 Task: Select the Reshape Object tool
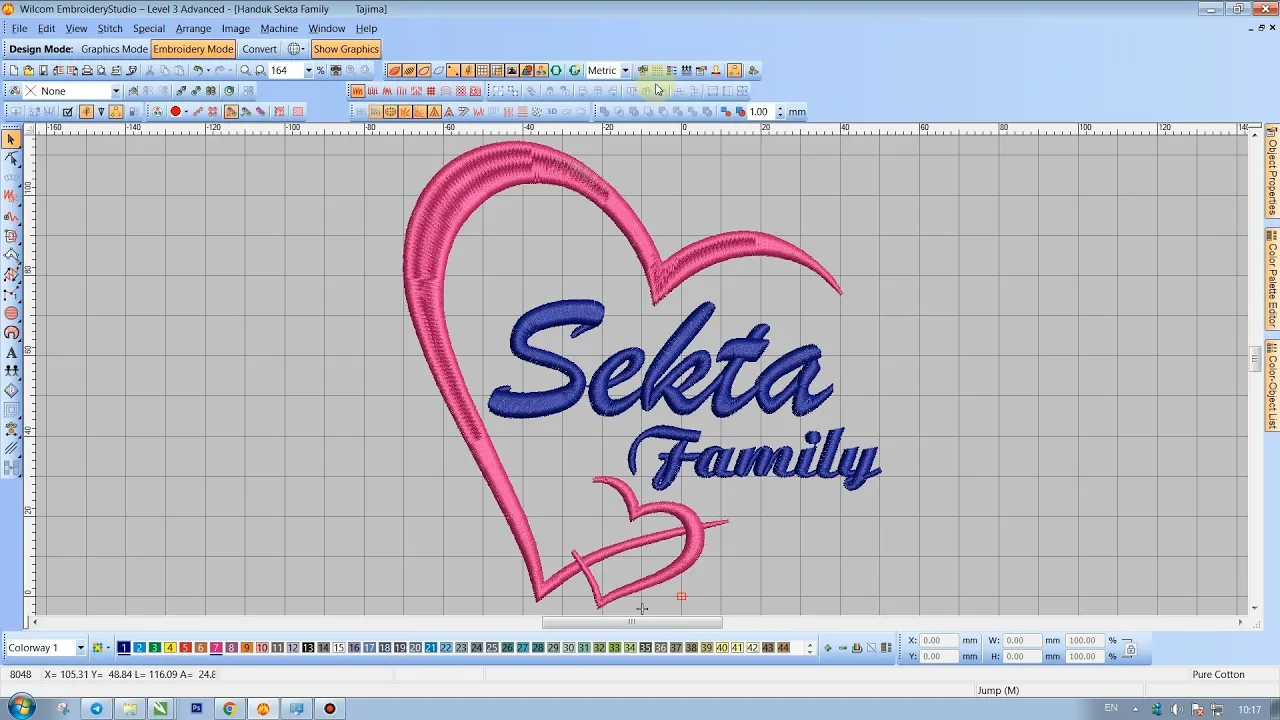(12, 159)
